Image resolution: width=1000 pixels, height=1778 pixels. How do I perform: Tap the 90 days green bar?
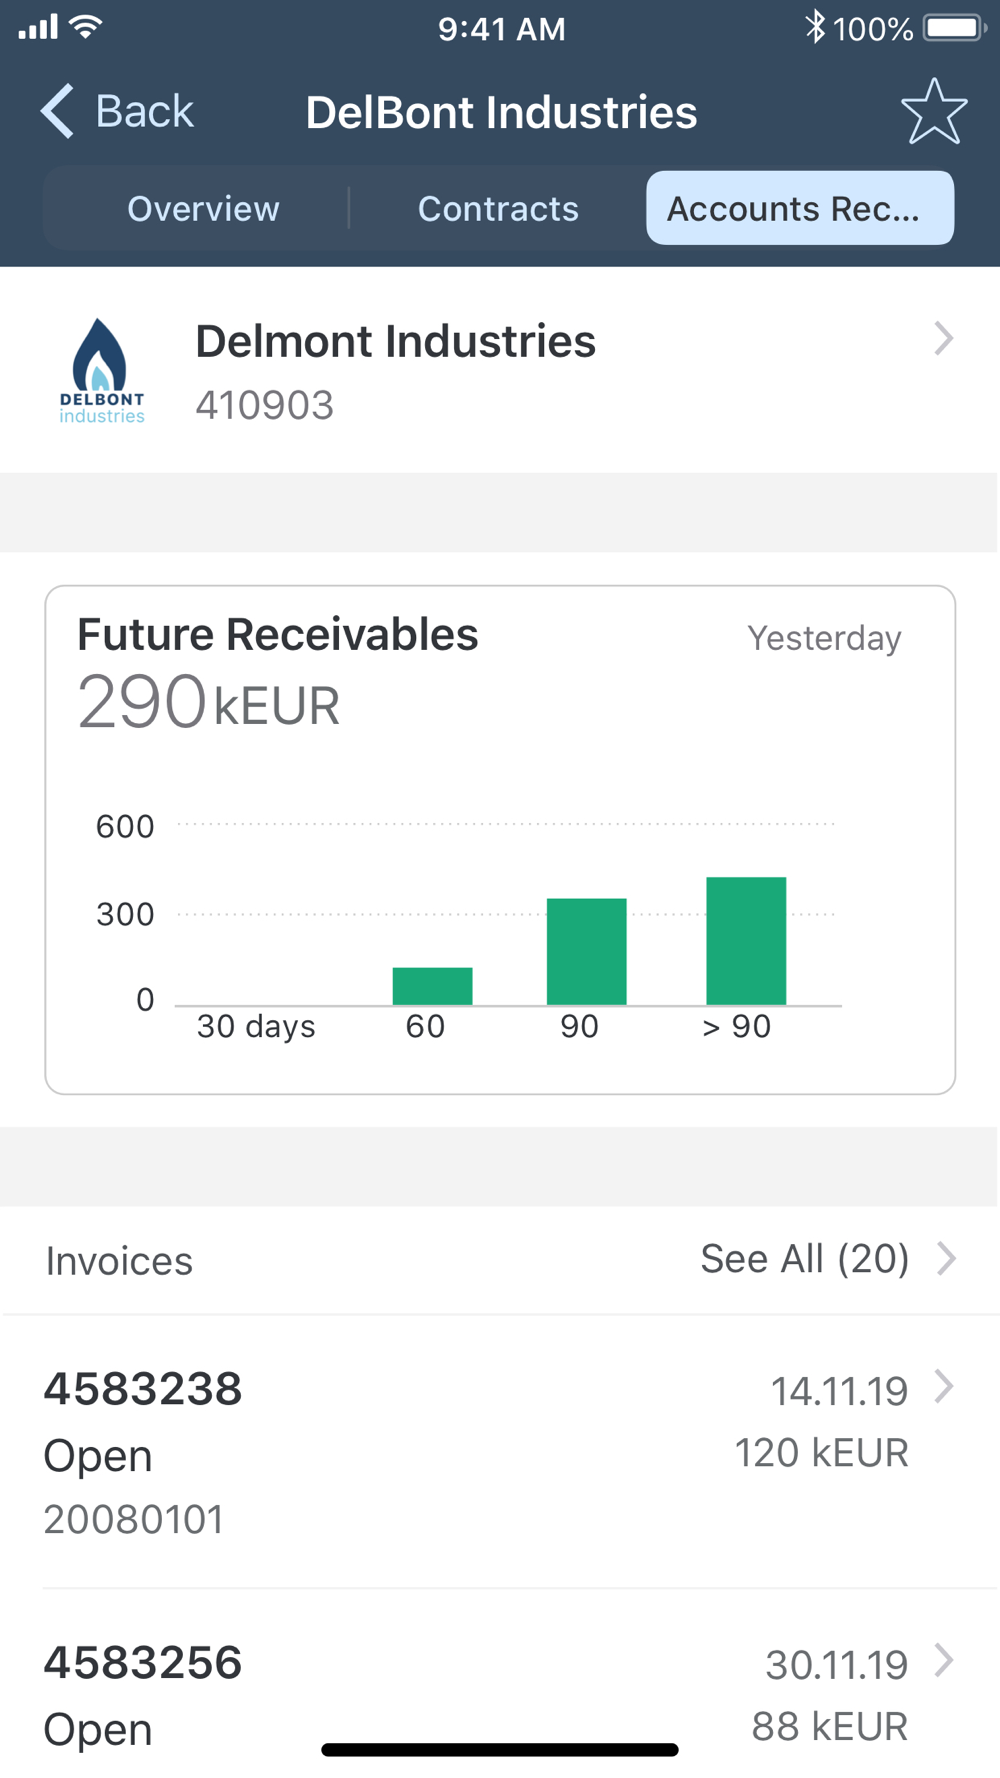(x=586, y=952)
